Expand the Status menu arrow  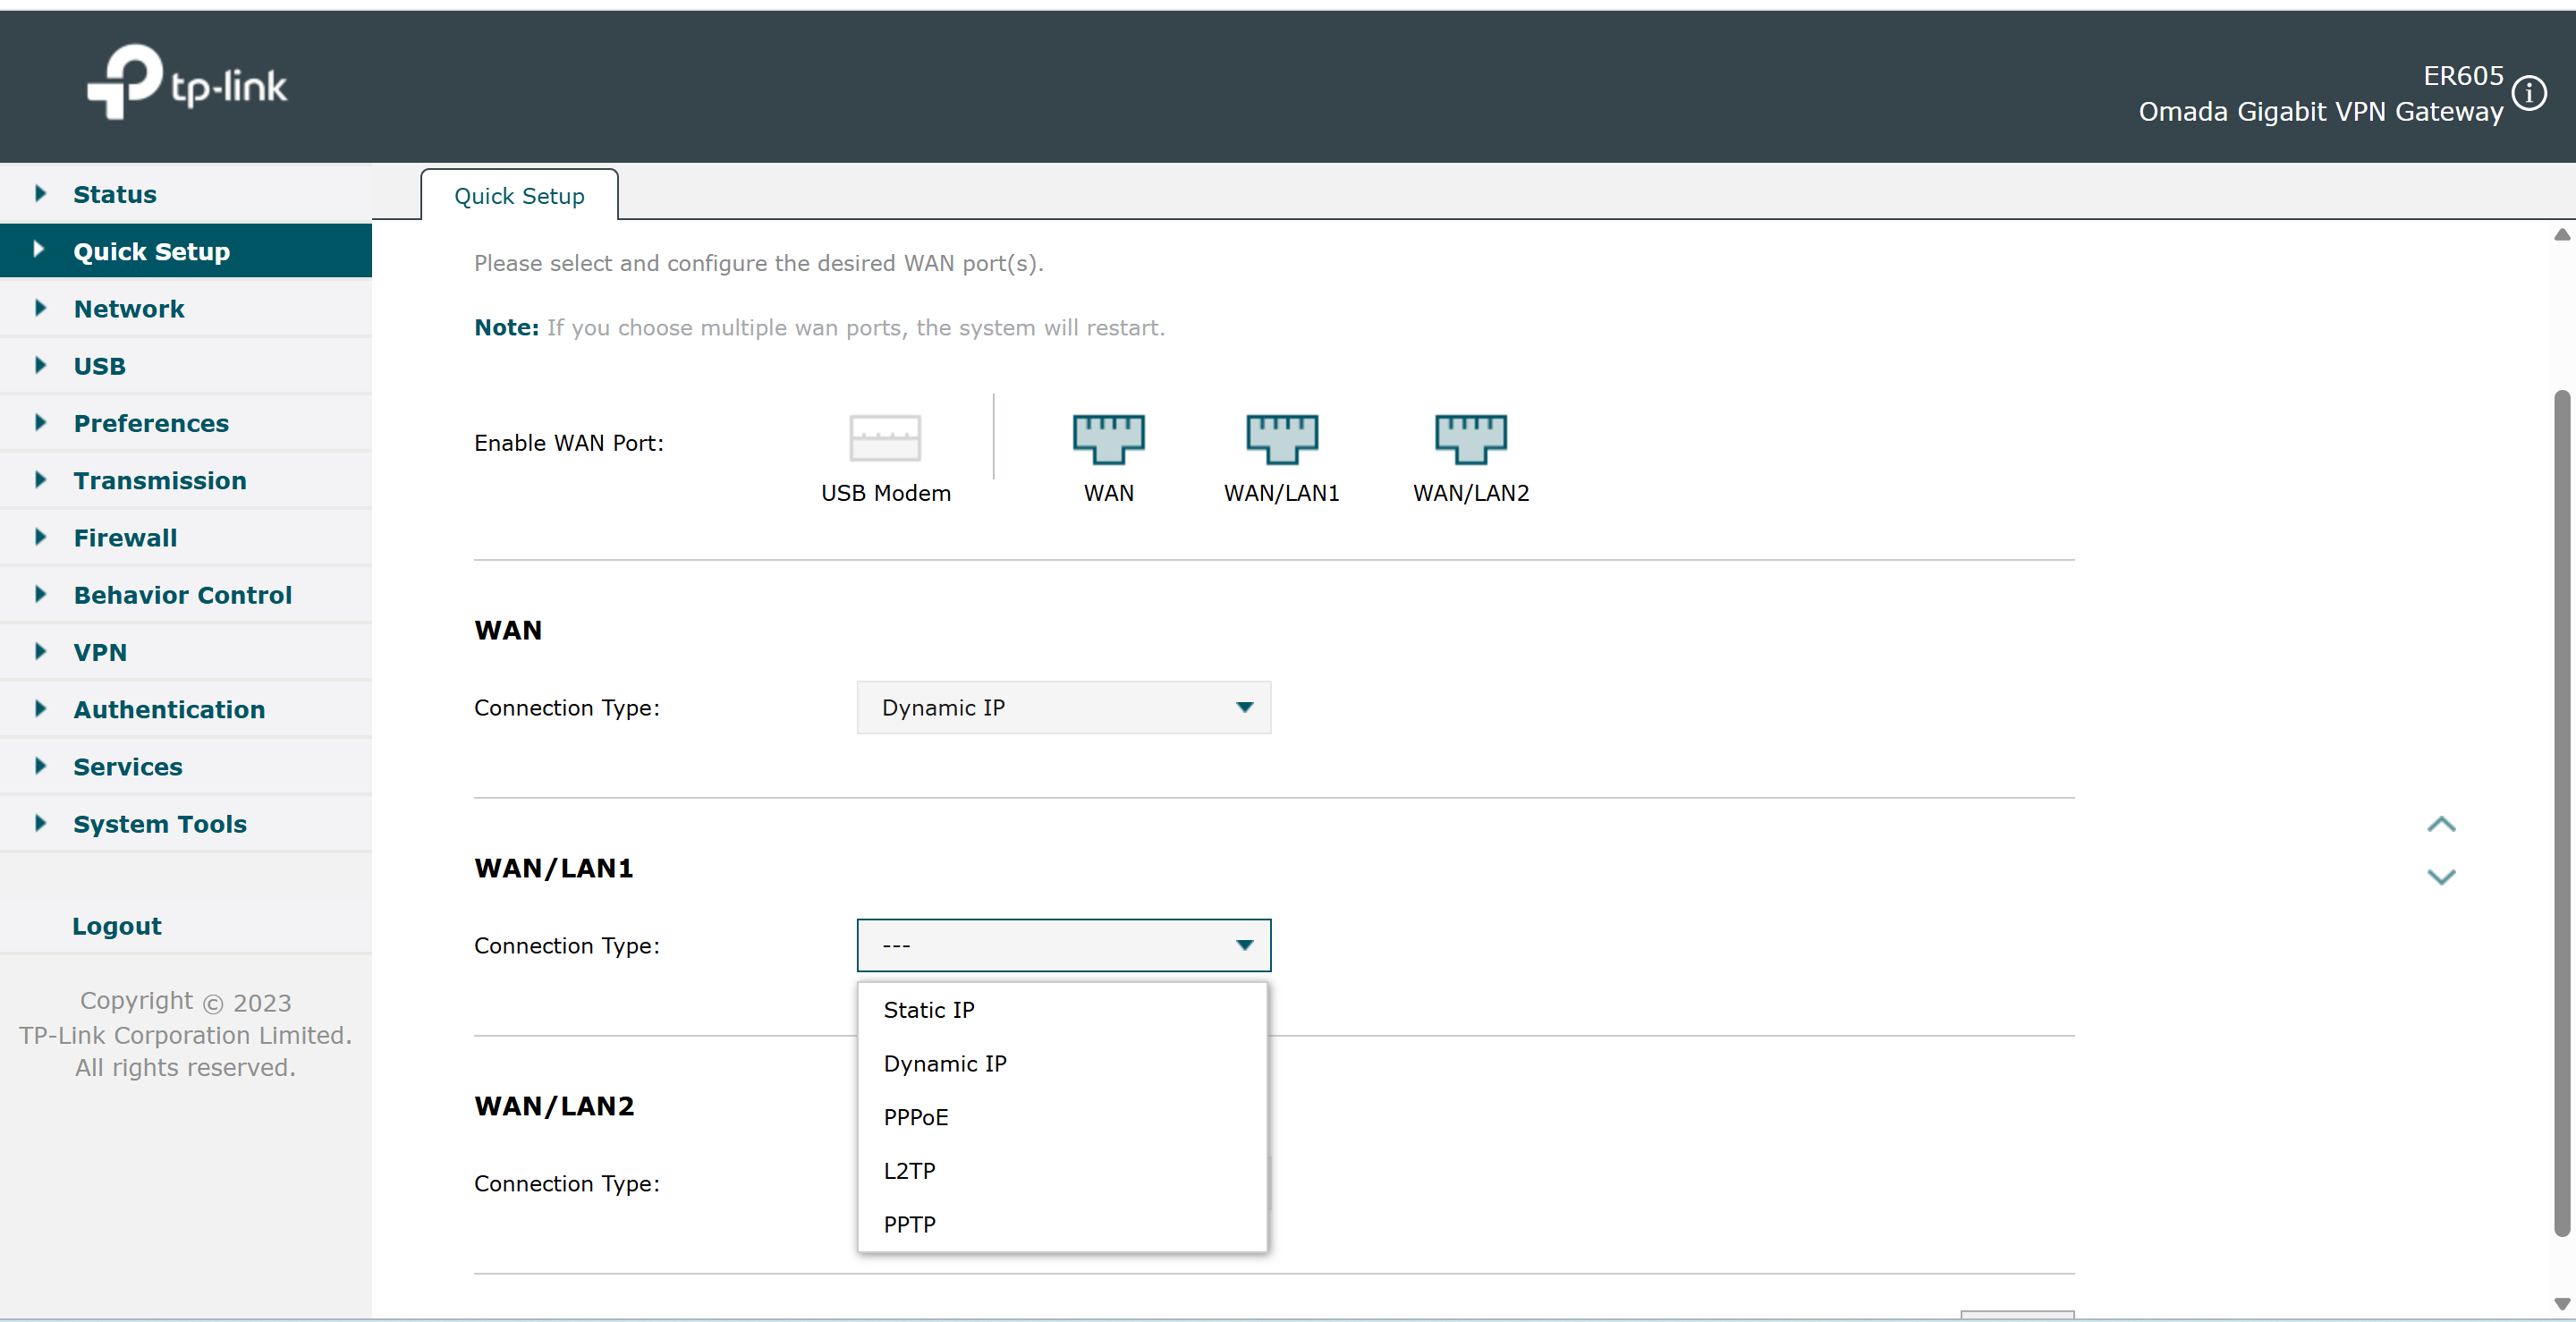tap(40, 193)
